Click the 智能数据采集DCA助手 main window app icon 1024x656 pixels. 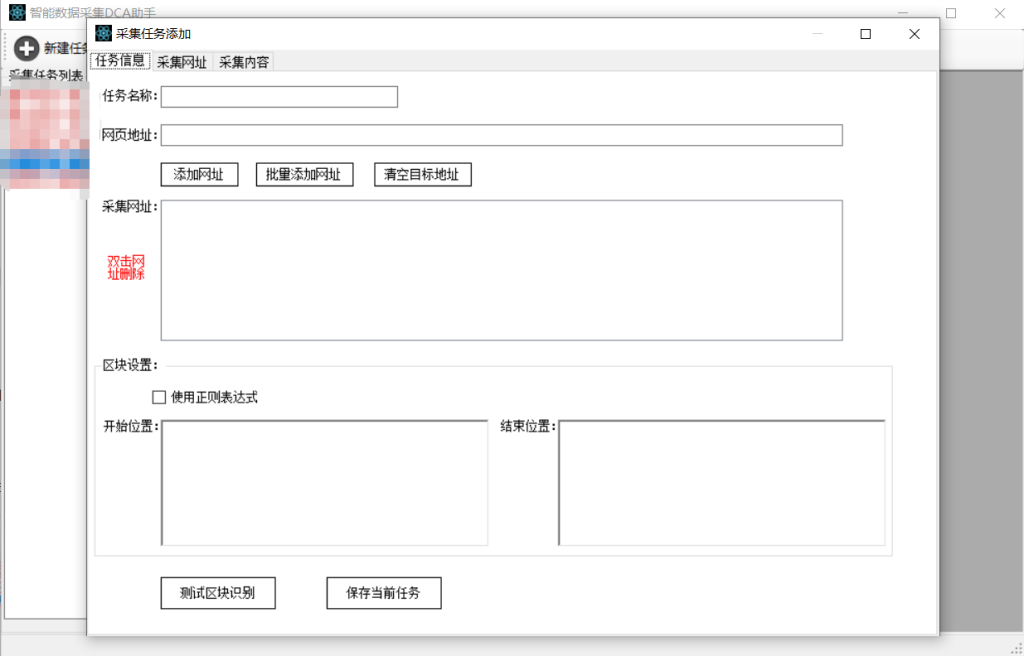tap(17, 13)
